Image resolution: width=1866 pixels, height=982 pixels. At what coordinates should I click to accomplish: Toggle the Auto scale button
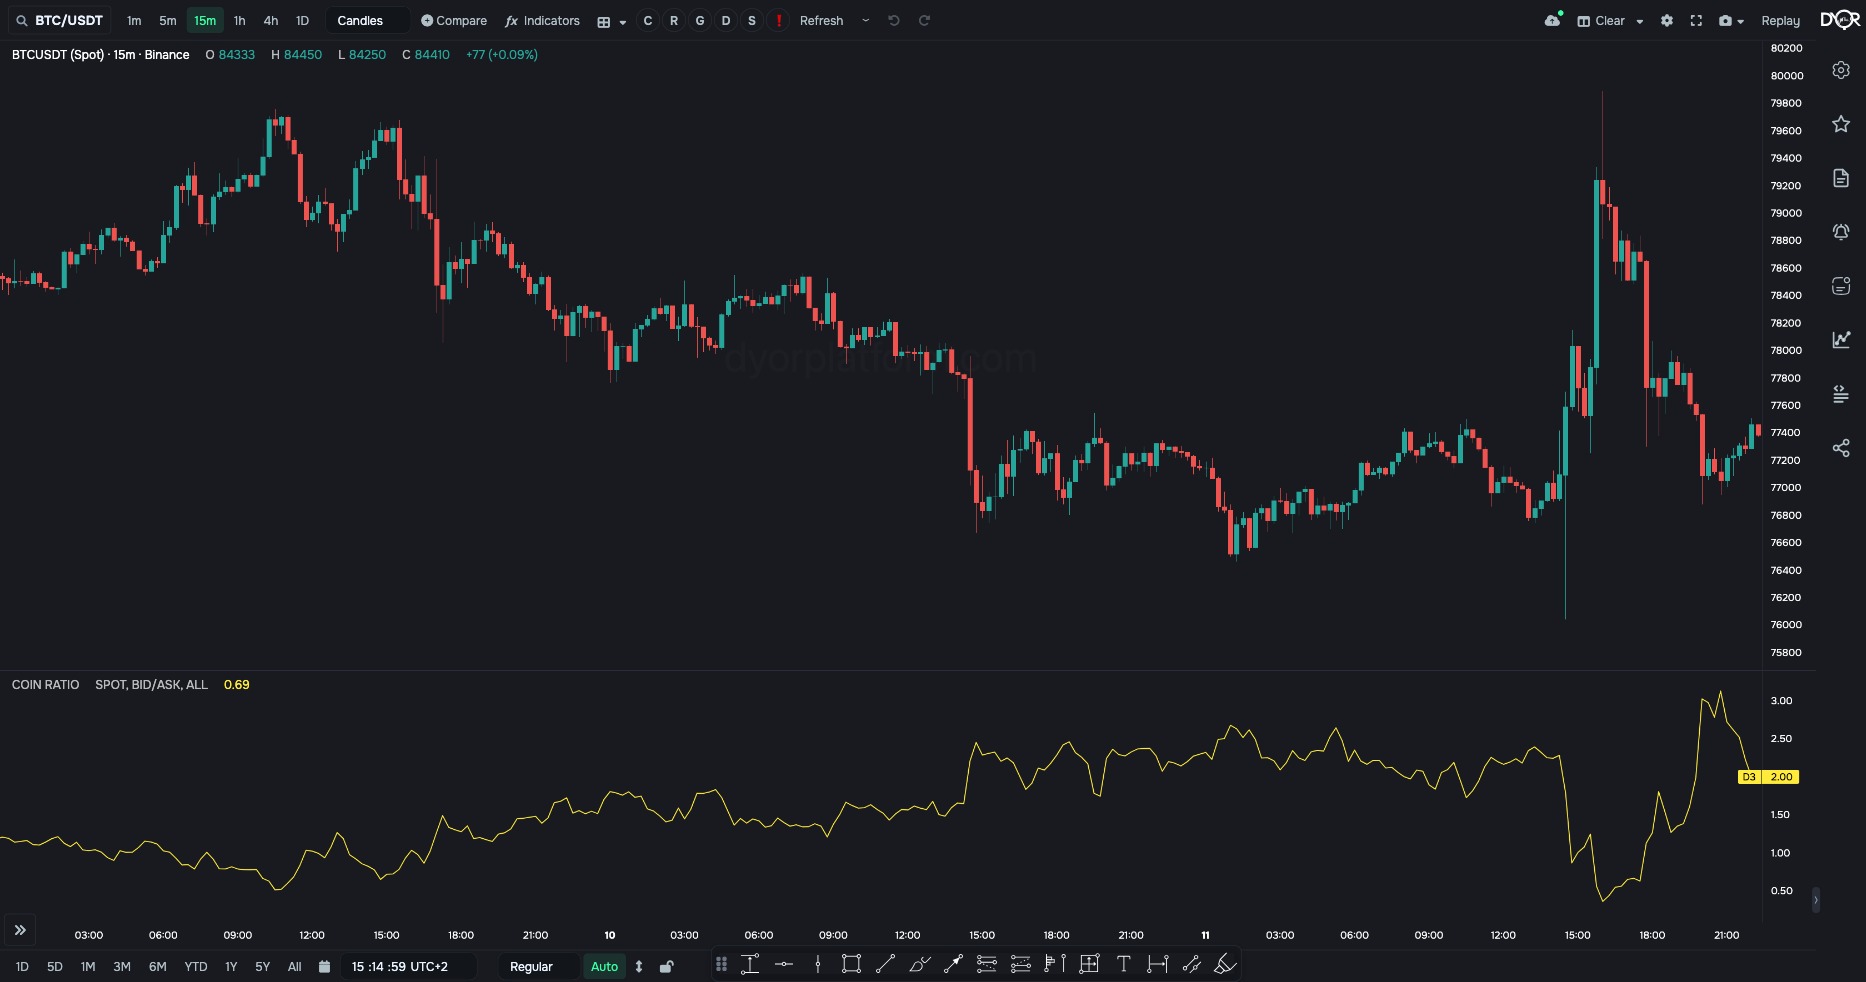tap(604, 967)
